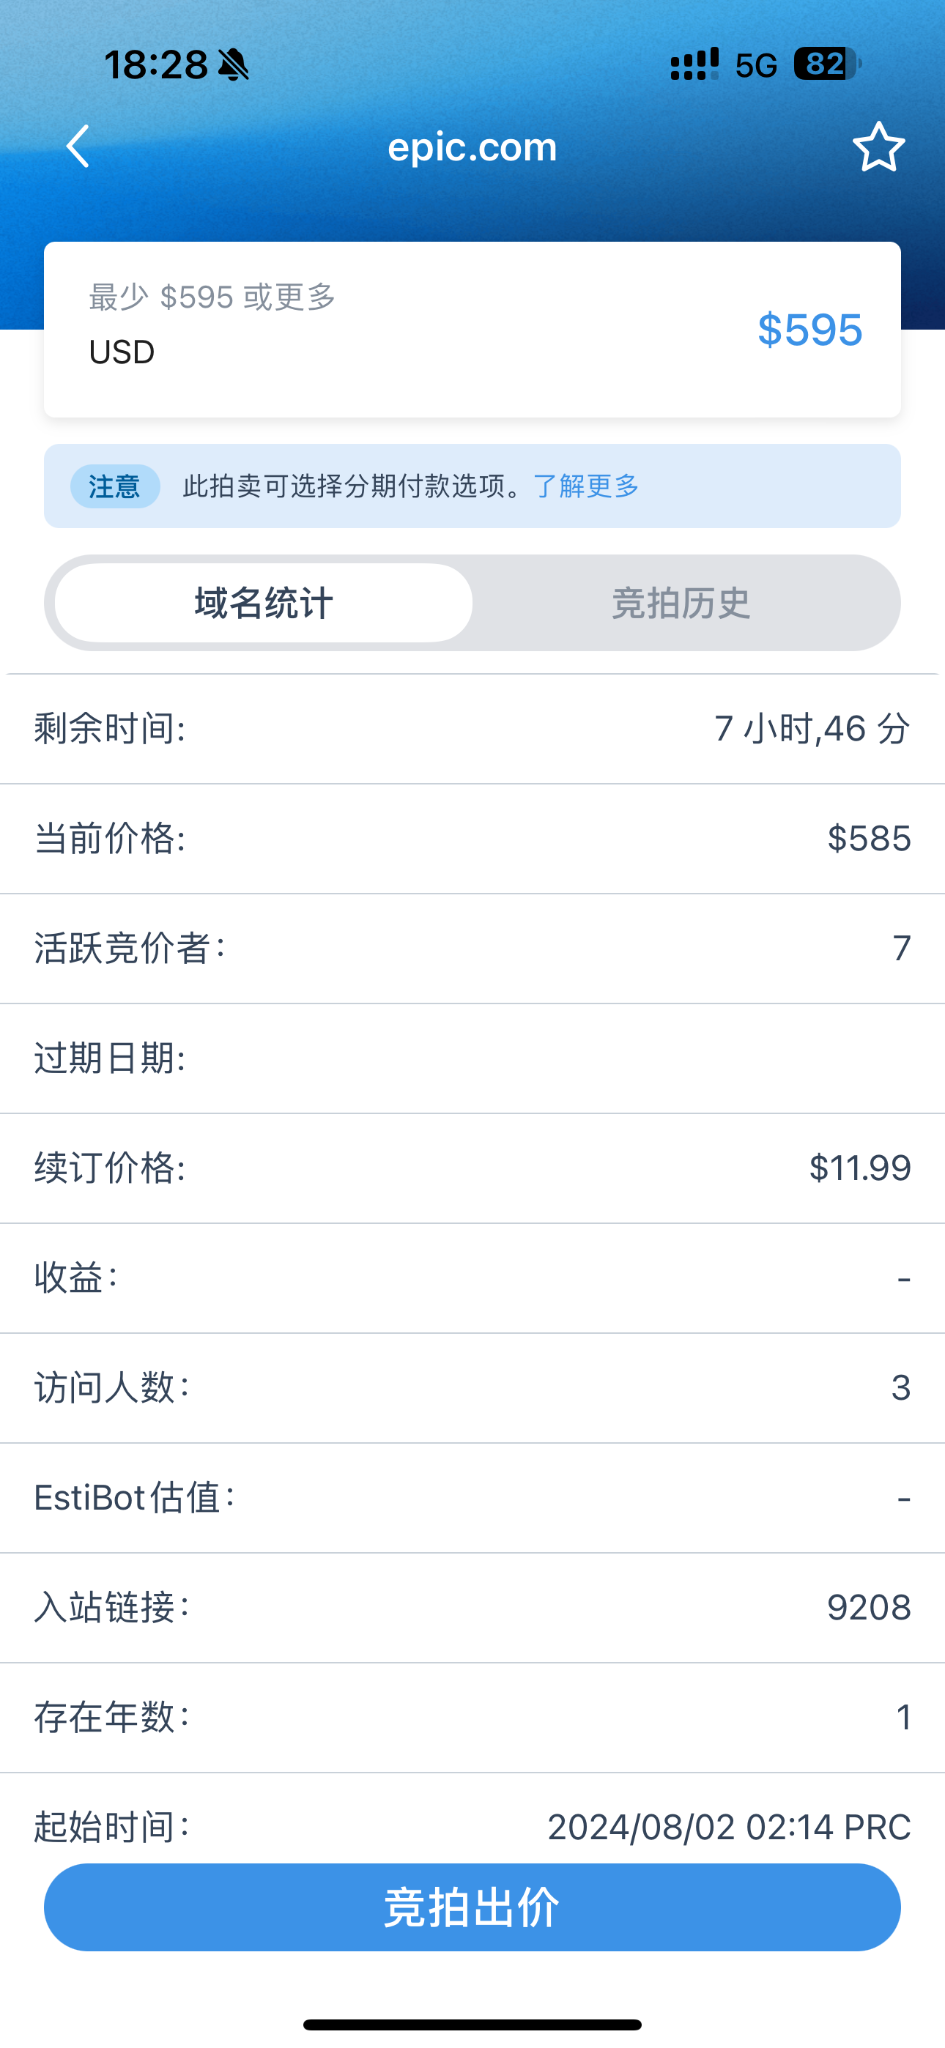Tap the 18:28 clock in status bar

(x=156, y=66)
